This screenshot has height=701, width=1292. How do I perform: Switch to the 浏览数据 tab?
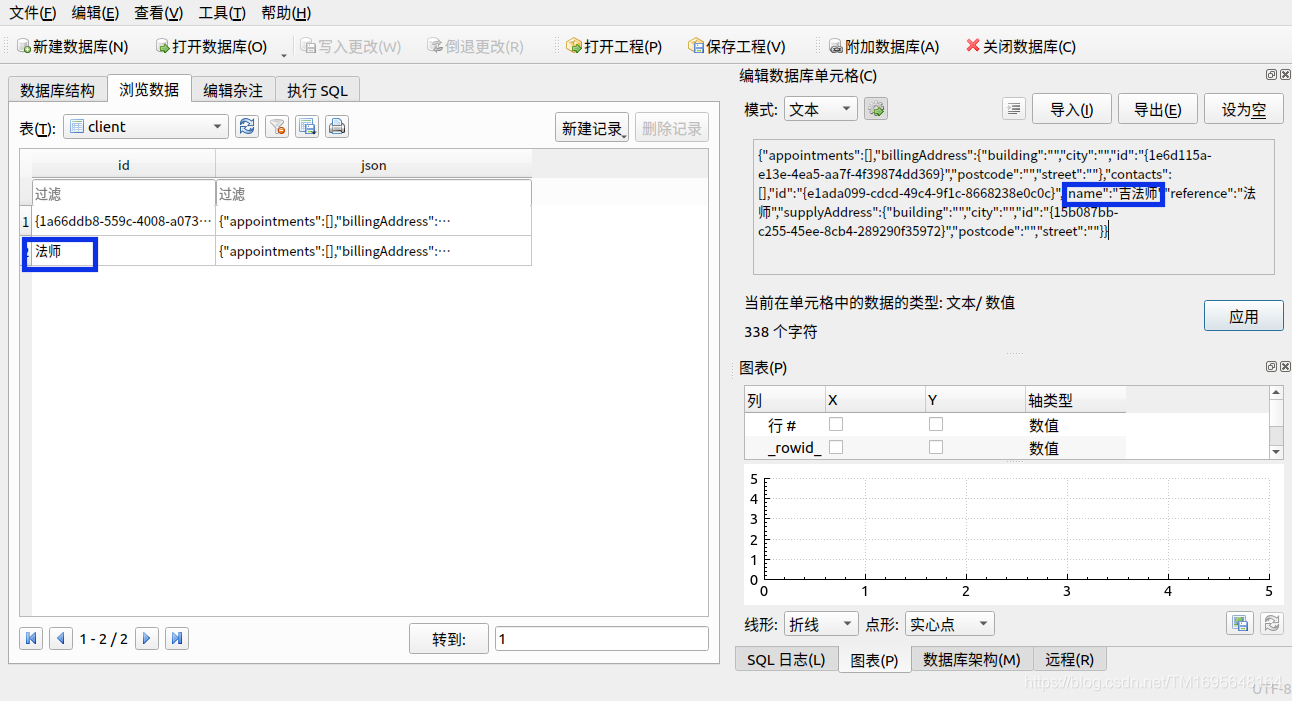(149, 89)
